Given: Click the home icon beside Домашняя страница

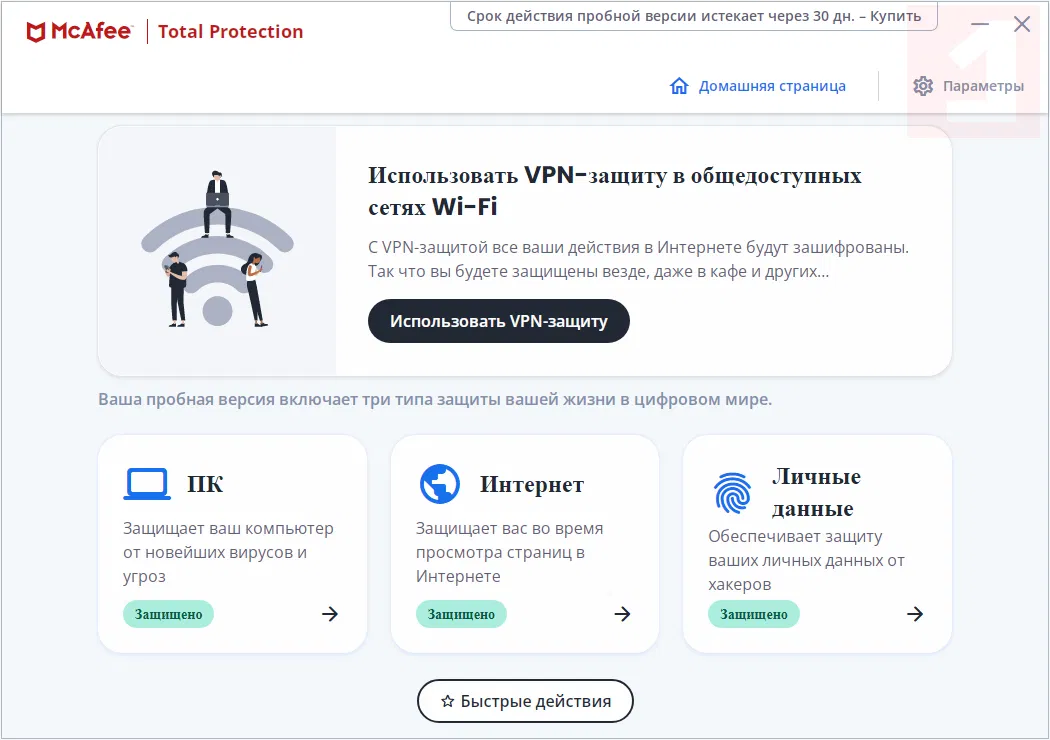Looking at the screenshot, I should (x=679, y=86).
